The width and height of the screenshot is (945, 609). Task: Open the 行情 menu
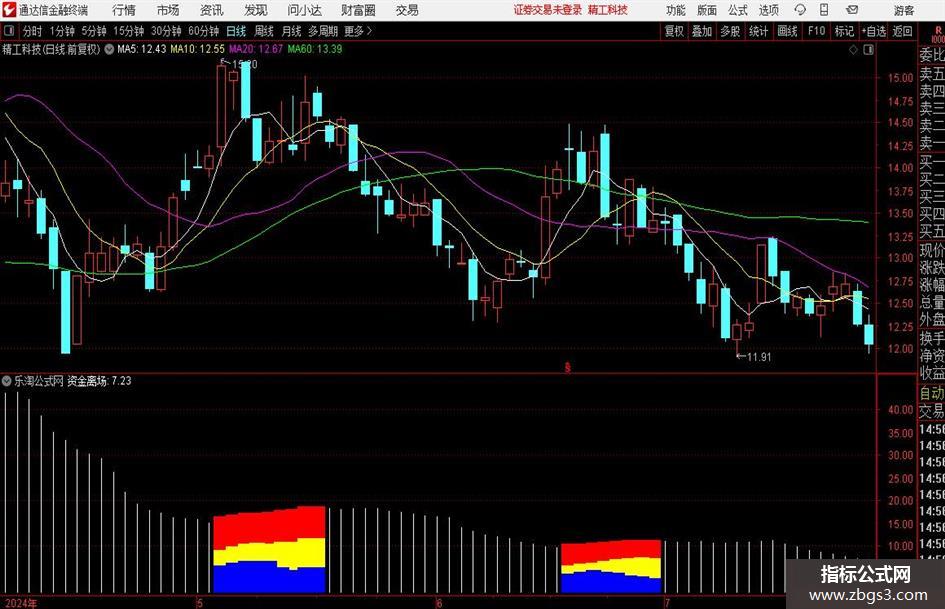(124, 10)
